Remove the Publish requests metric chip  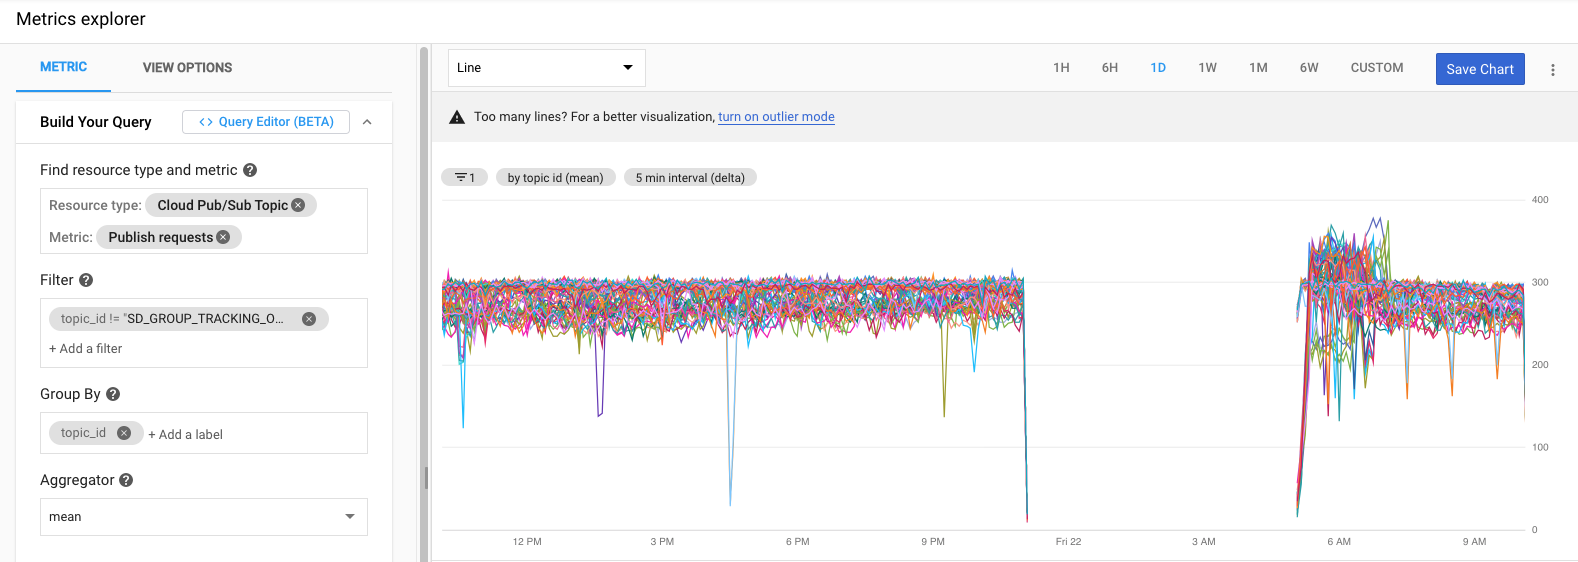pyautogui.click(x=223, y=237)
